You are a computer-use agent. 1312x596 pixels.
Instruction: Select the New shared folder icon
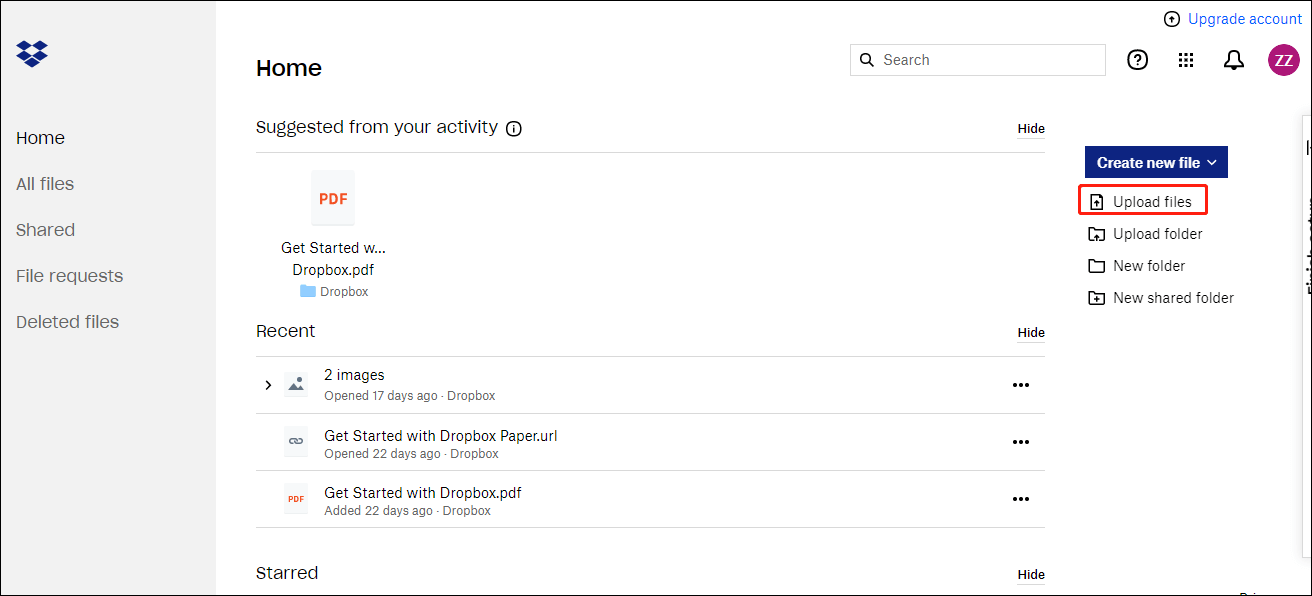coord(1097,297)
